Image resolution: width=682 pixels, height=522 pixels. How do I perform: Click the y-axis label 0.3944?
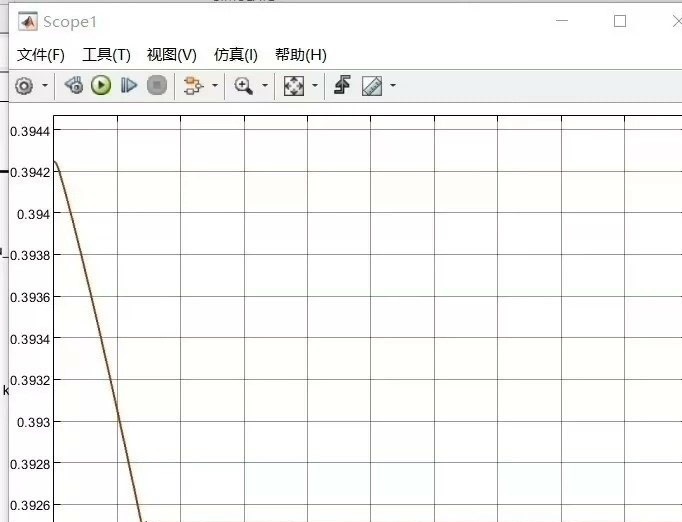30,131
